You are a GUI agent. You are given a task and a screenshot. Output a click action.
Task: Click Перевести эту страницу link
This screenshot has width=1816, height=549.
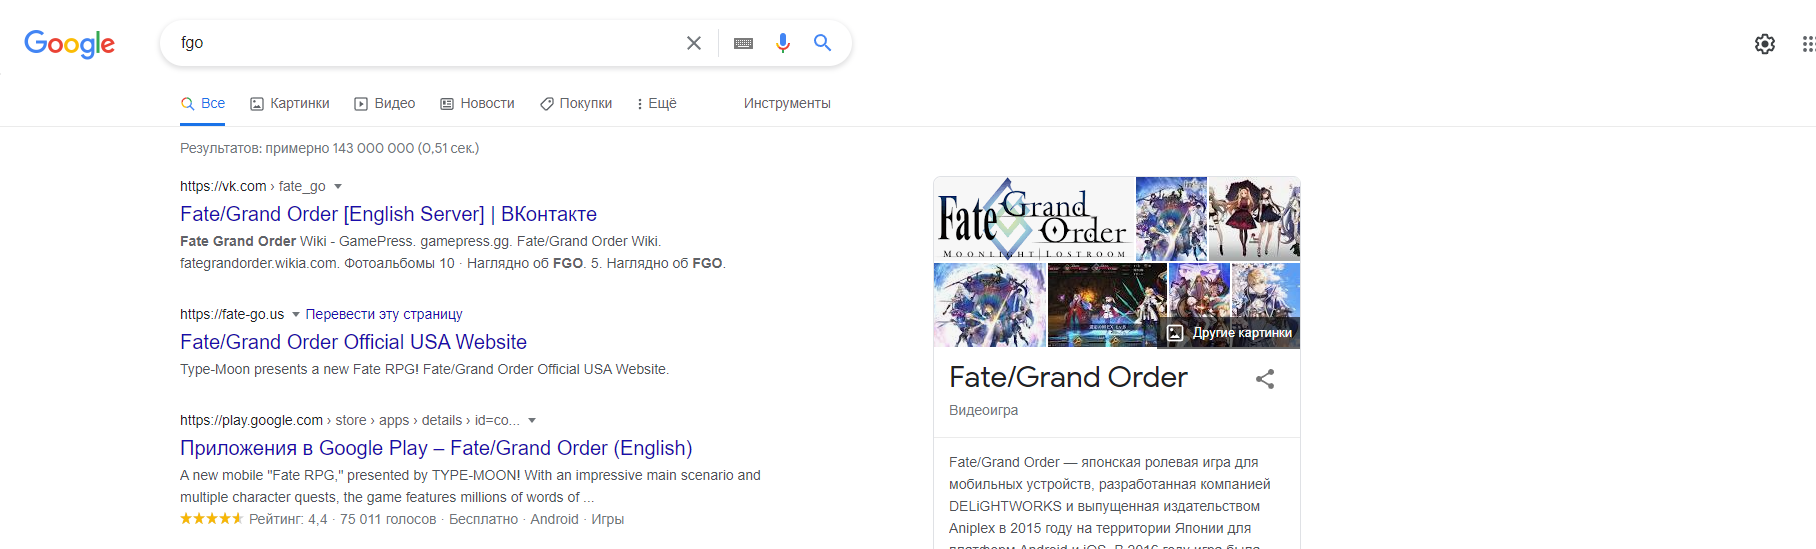(384, 315)
